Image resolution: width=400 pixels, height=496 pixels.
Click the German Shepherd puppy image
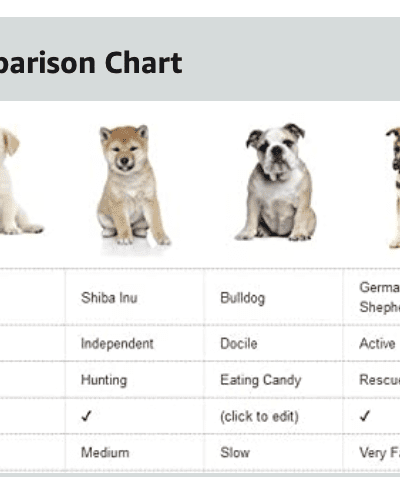(x=393, y=187)
